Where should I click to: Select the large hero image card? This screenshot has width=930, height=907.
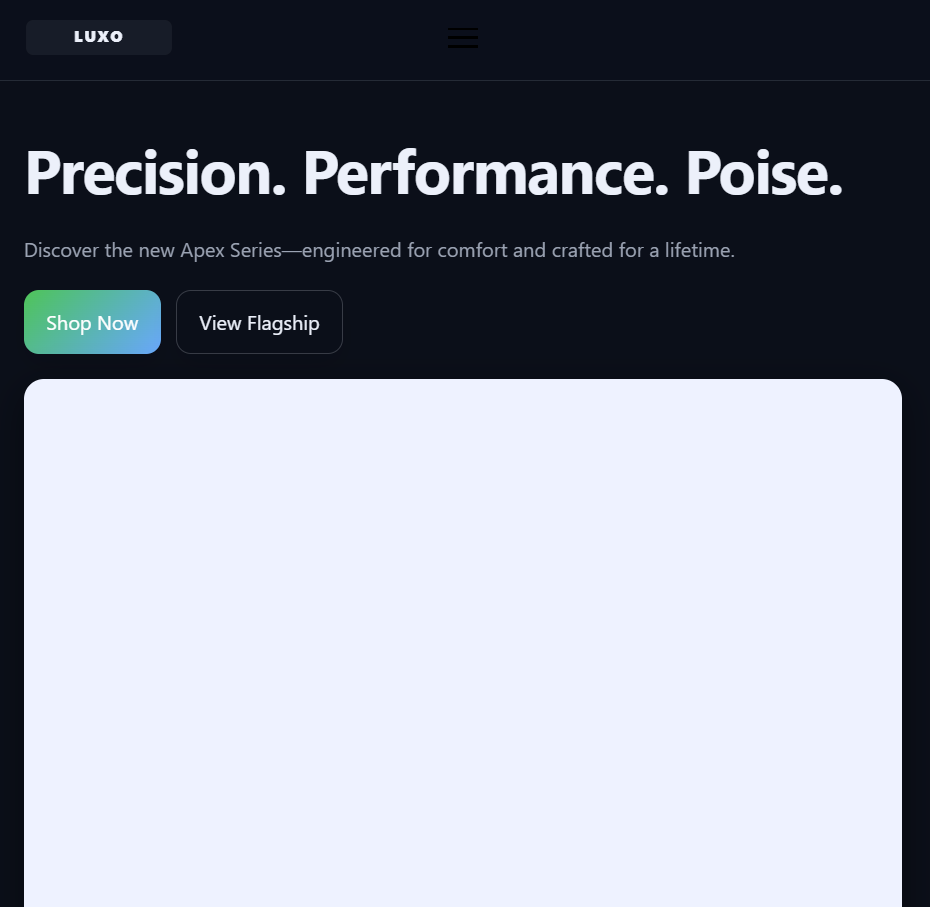pyautogui.click(x=463, y=643)
